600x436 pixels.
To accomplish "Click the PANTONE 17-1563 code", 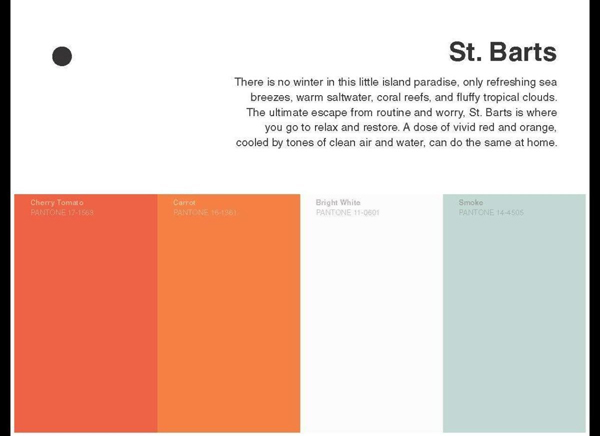I will point(62,213).
